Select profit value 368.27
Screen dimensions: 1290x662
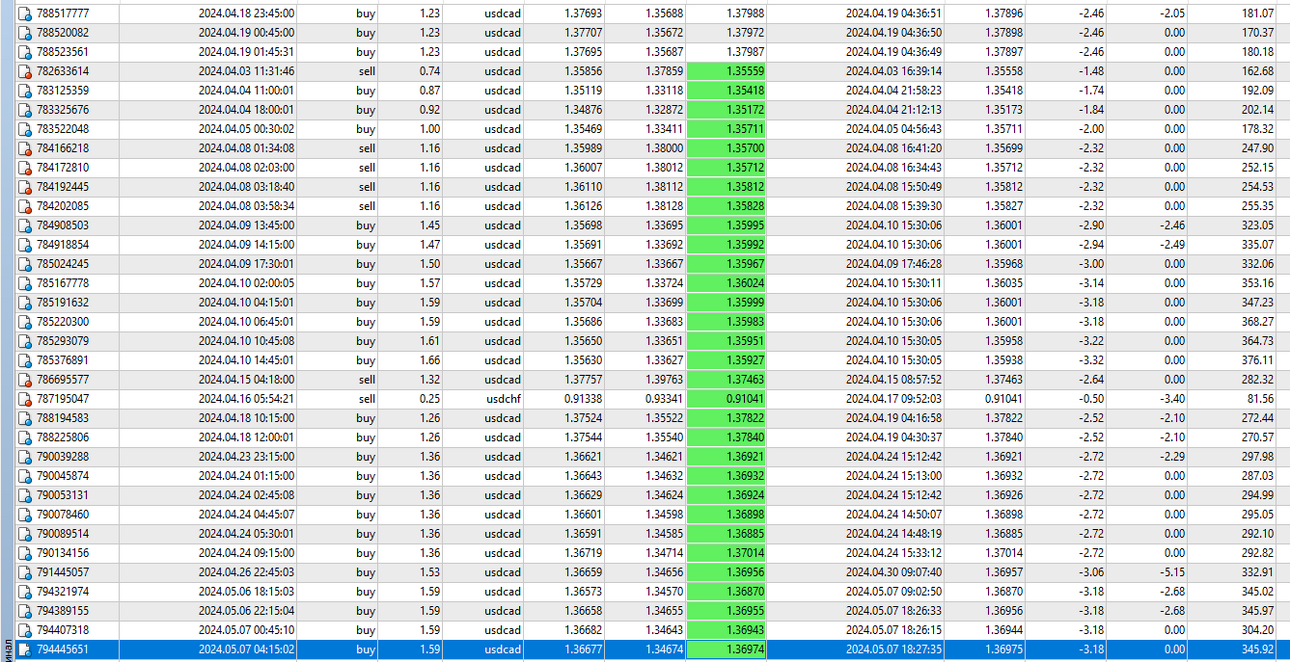pyautogui.click(x=1257, y=321)
